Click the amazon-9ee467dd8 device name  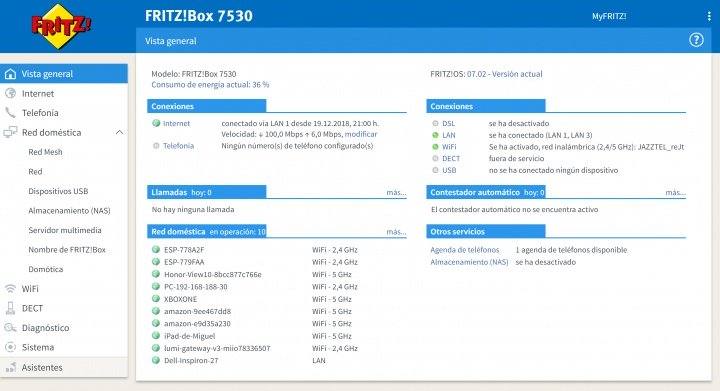197,311
